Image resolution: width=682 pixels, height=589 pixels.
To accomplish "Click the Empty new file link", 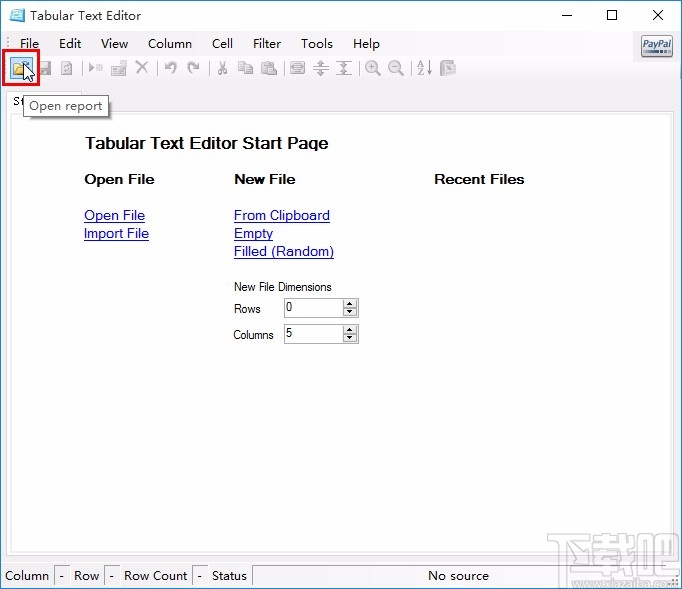I will (x=253, y=234).
